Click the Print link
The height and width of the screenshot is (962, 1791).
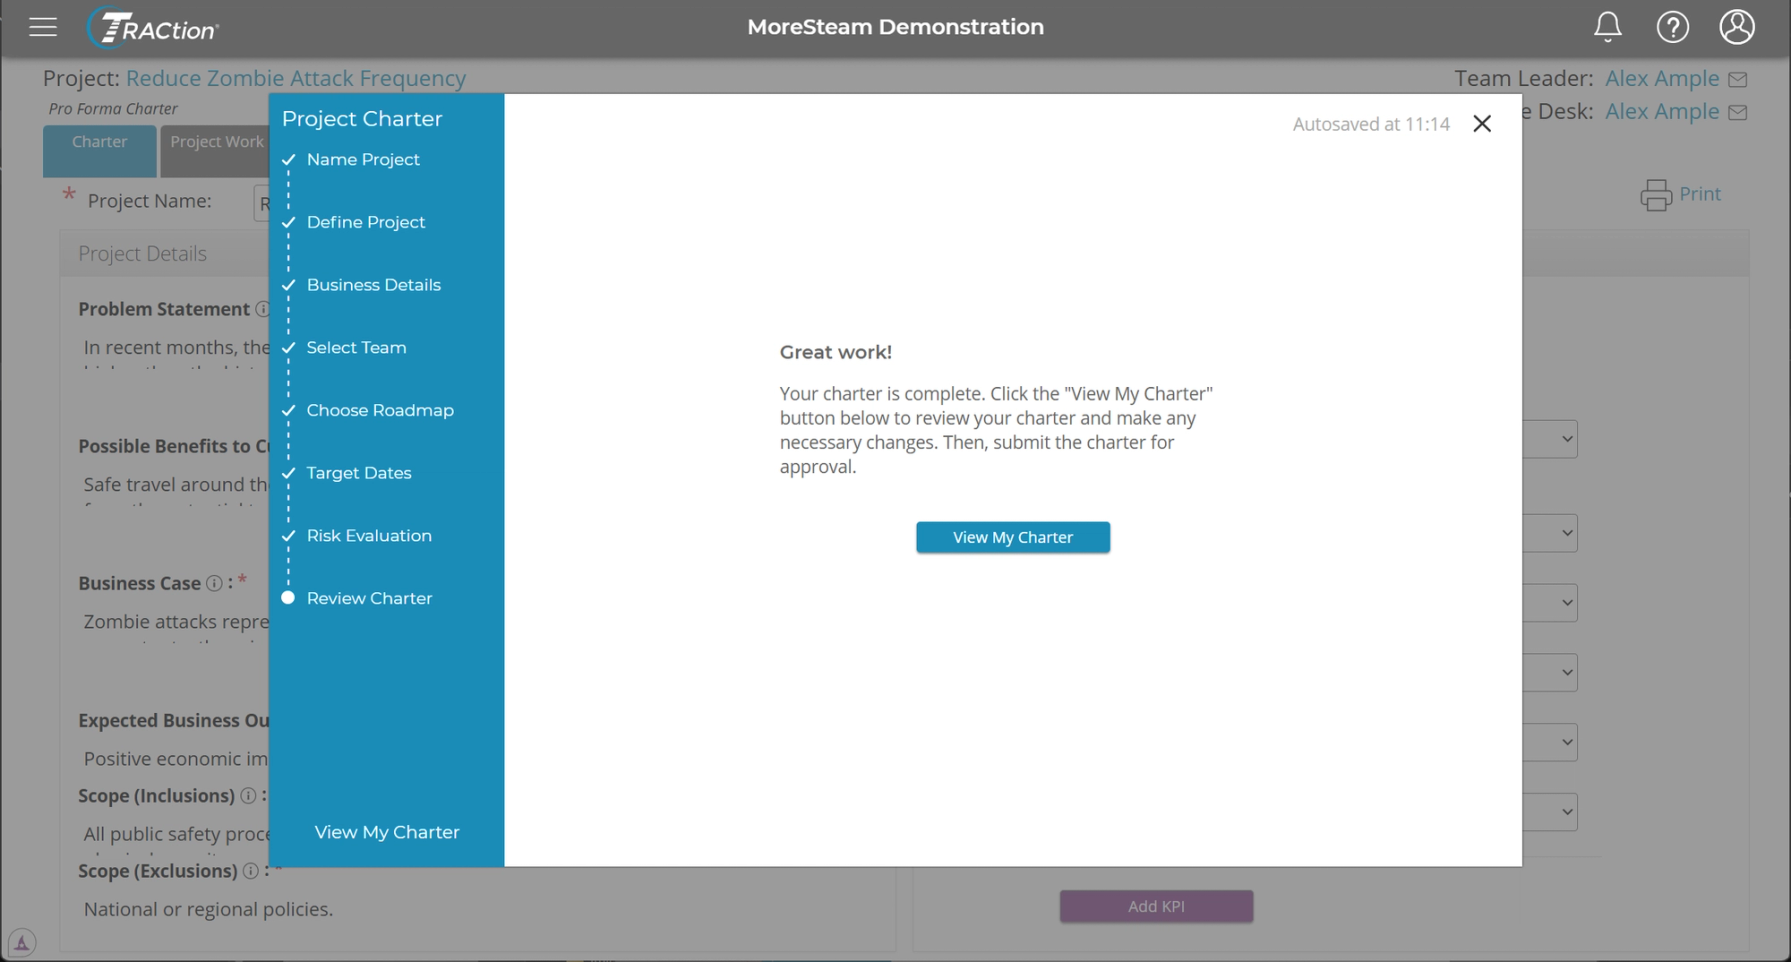coord(1700,194)
